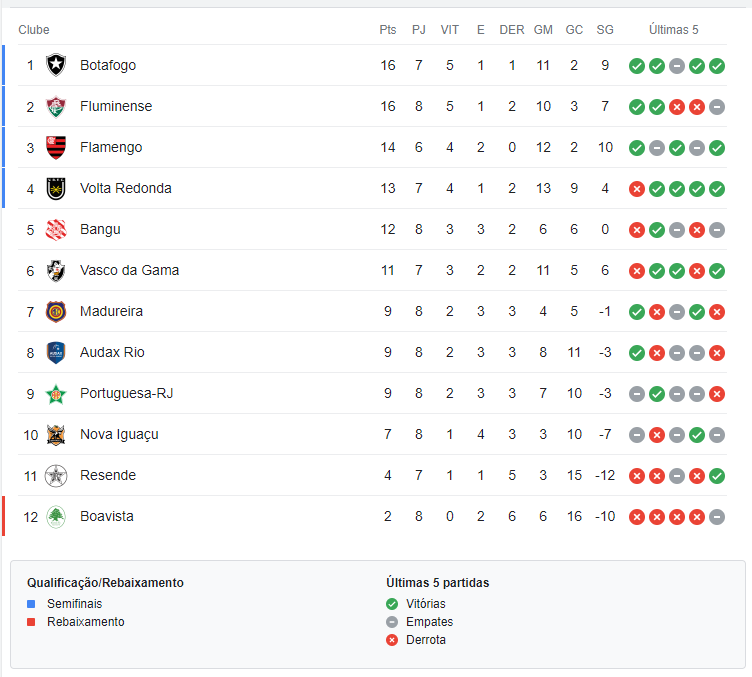The height and width of the screenshot is (677, 752).
Task: Click the blue Semifinais legend swatch
Action: tap(31, 604)
